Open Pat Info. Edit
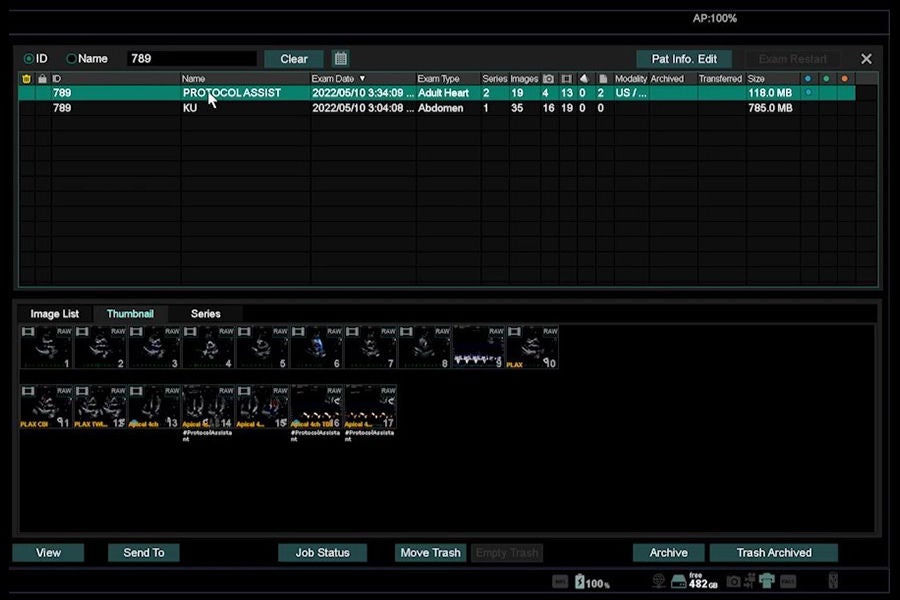The width and height of the screenshot is (900, 600). click(684, 59)
